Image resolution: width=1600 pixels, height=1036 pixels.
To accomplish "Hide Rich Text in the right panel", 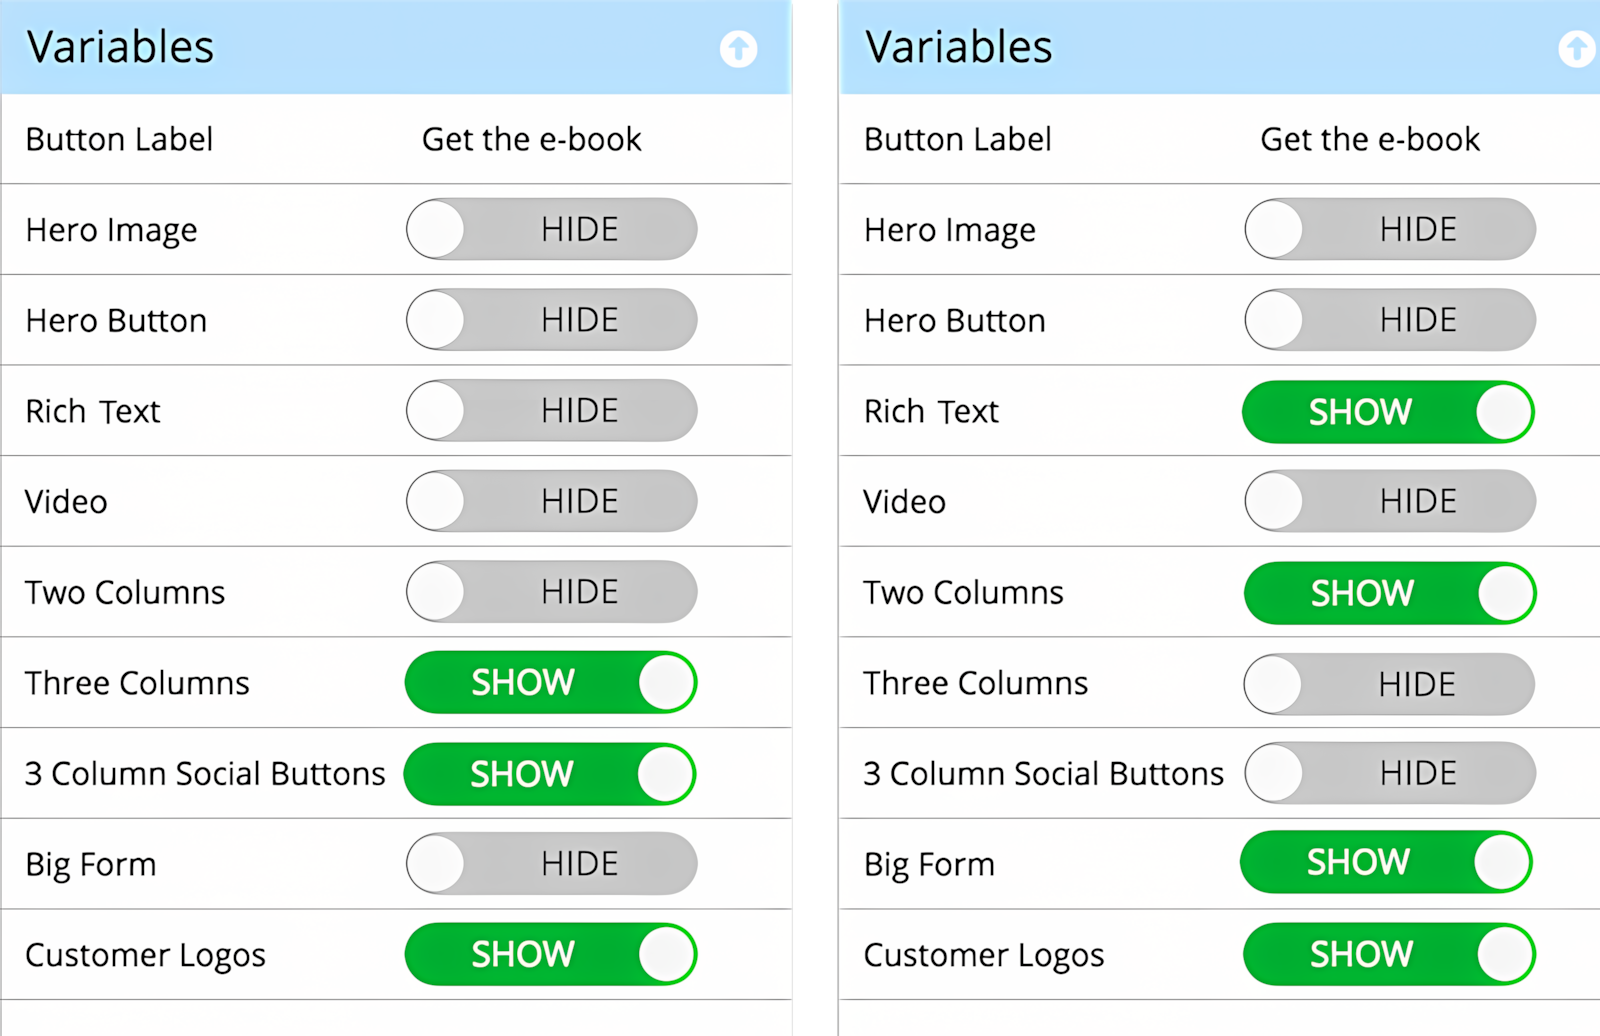I will (x=1388, y=411).
